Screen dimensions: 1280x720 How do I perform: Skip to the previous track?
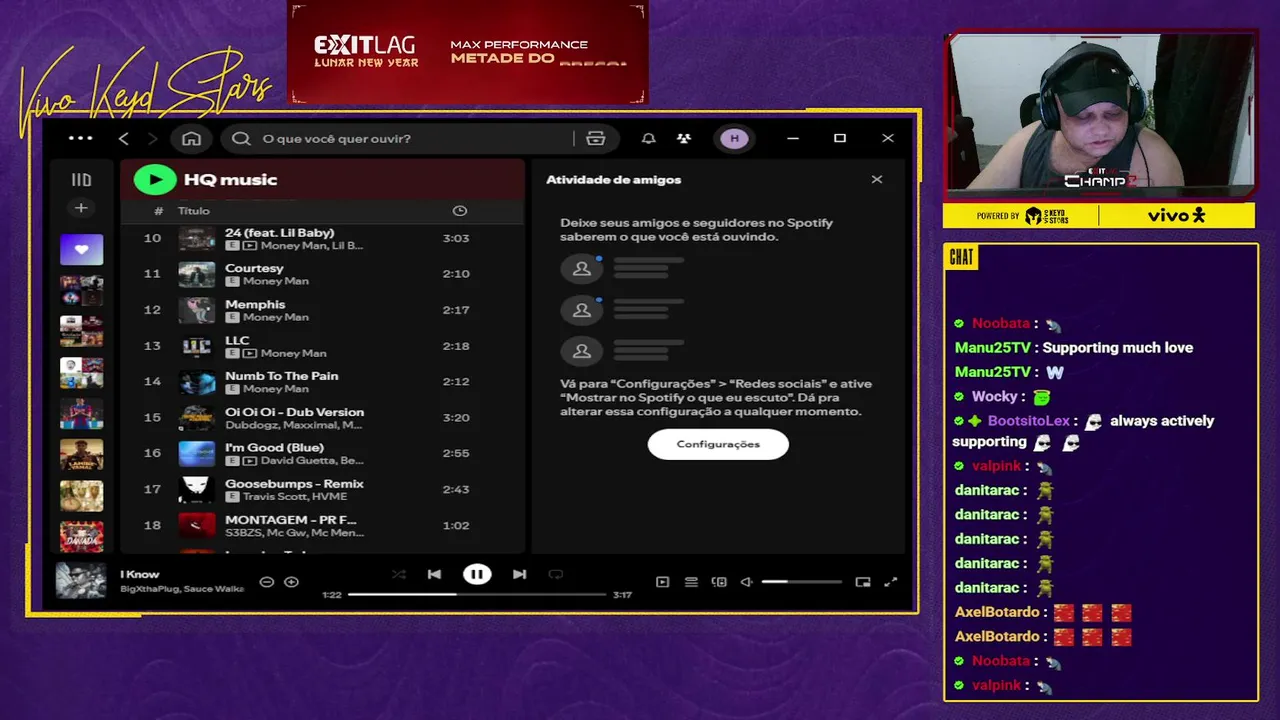click(434, 574)
